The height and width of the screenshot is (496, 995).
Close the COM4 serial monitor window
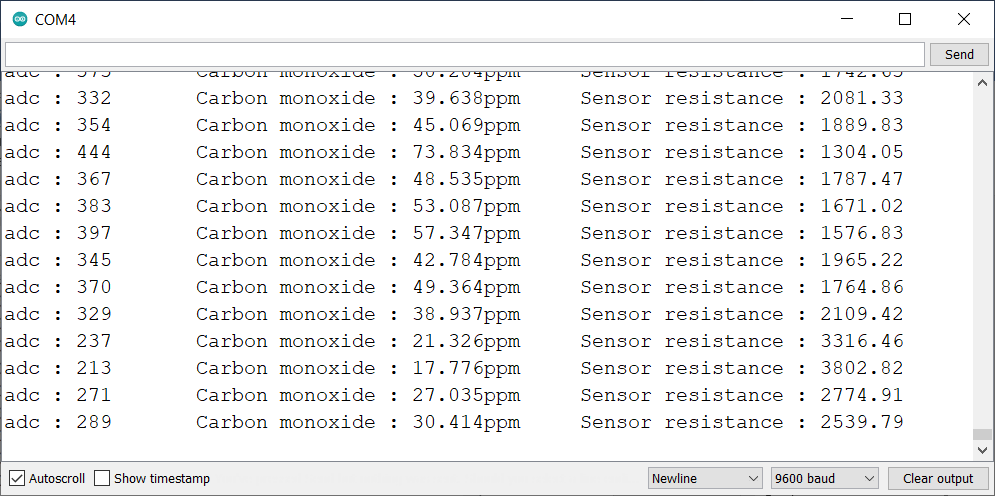point(963,20)
